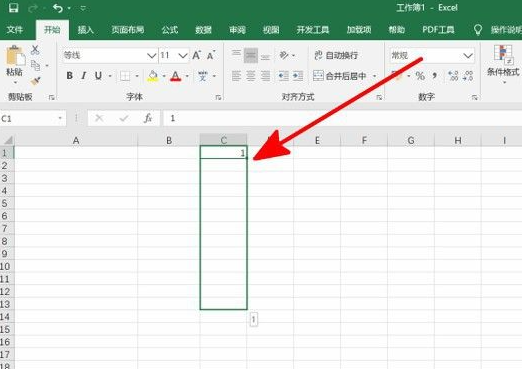Click the Undo arrow icon
Viewport: 522px width, 369px height.
click(58, 8)
